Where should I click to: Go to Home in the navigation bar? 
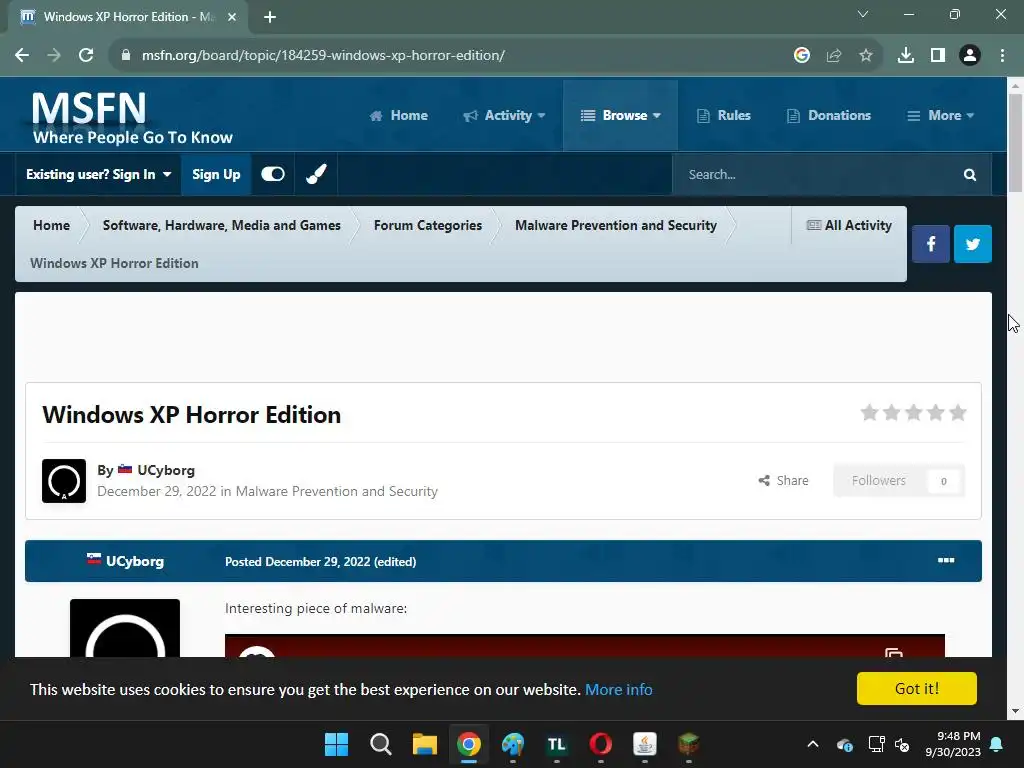[x=398, y=116]
